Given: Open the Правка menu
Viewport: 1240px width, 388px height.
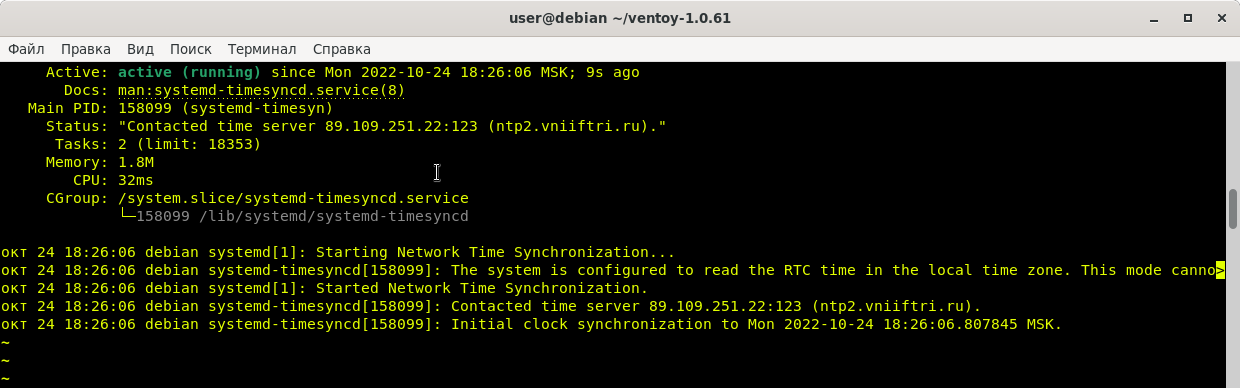Looking at the screenshot, I should (x=86, y=48).
